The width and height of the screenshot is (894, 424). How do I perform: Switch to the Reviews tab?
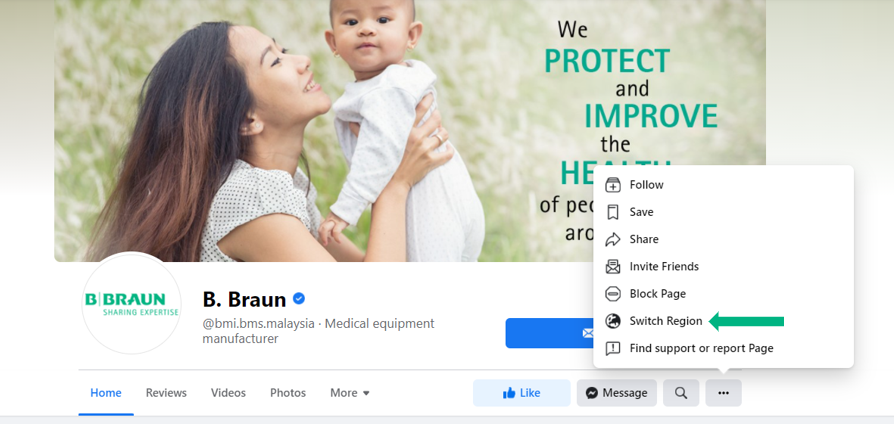click(166, 393)
